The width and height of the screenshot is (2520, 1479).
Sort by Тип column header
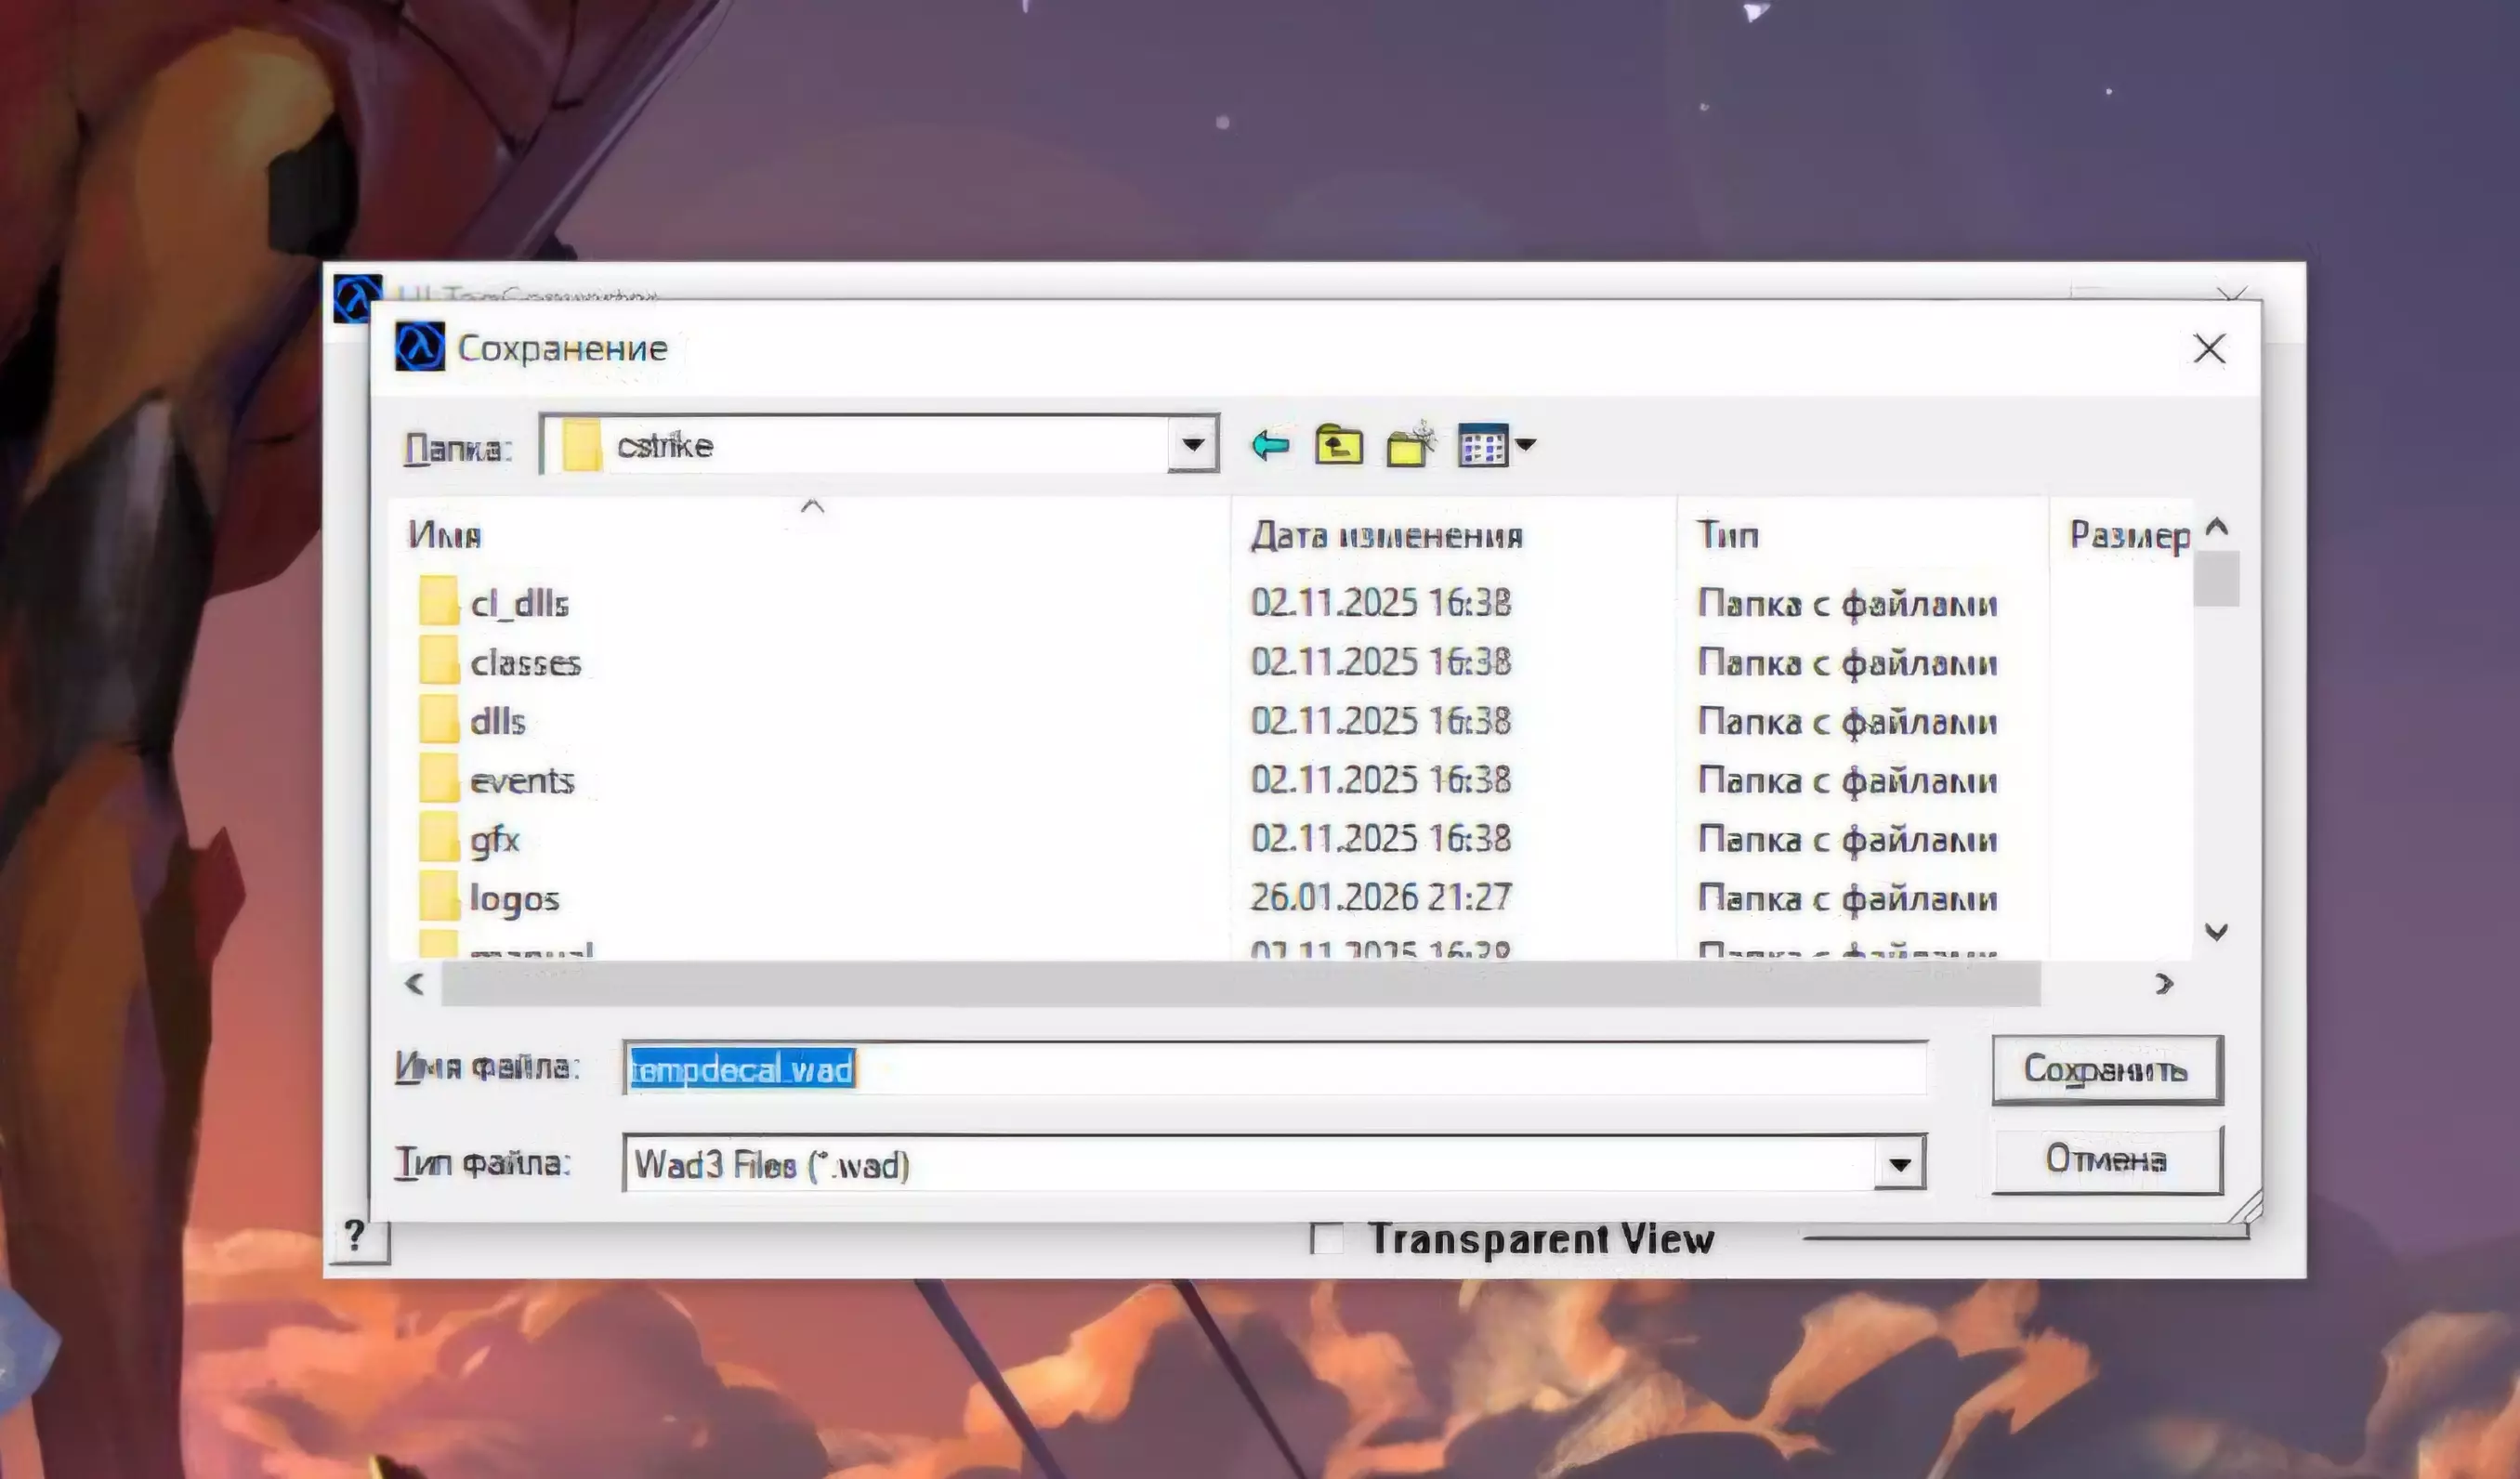[1727, 535]
